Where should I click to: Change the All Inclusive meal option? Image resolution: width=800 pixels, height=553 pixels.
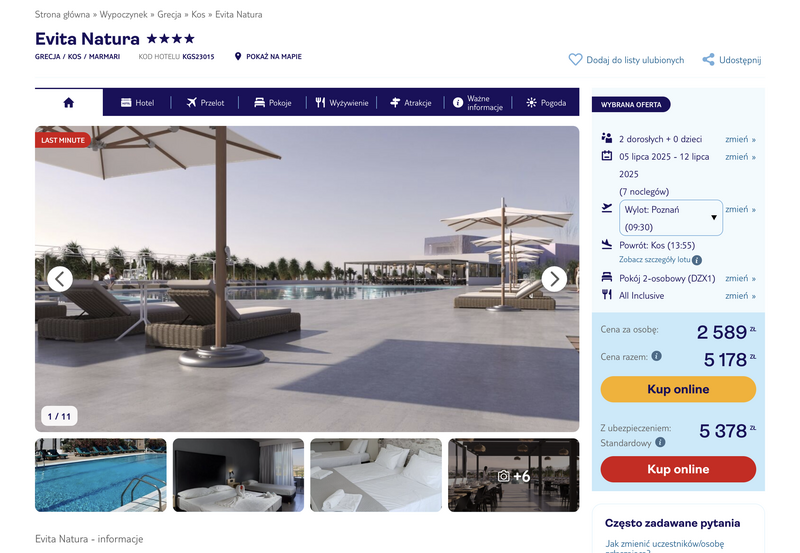[x=740, y=296]
